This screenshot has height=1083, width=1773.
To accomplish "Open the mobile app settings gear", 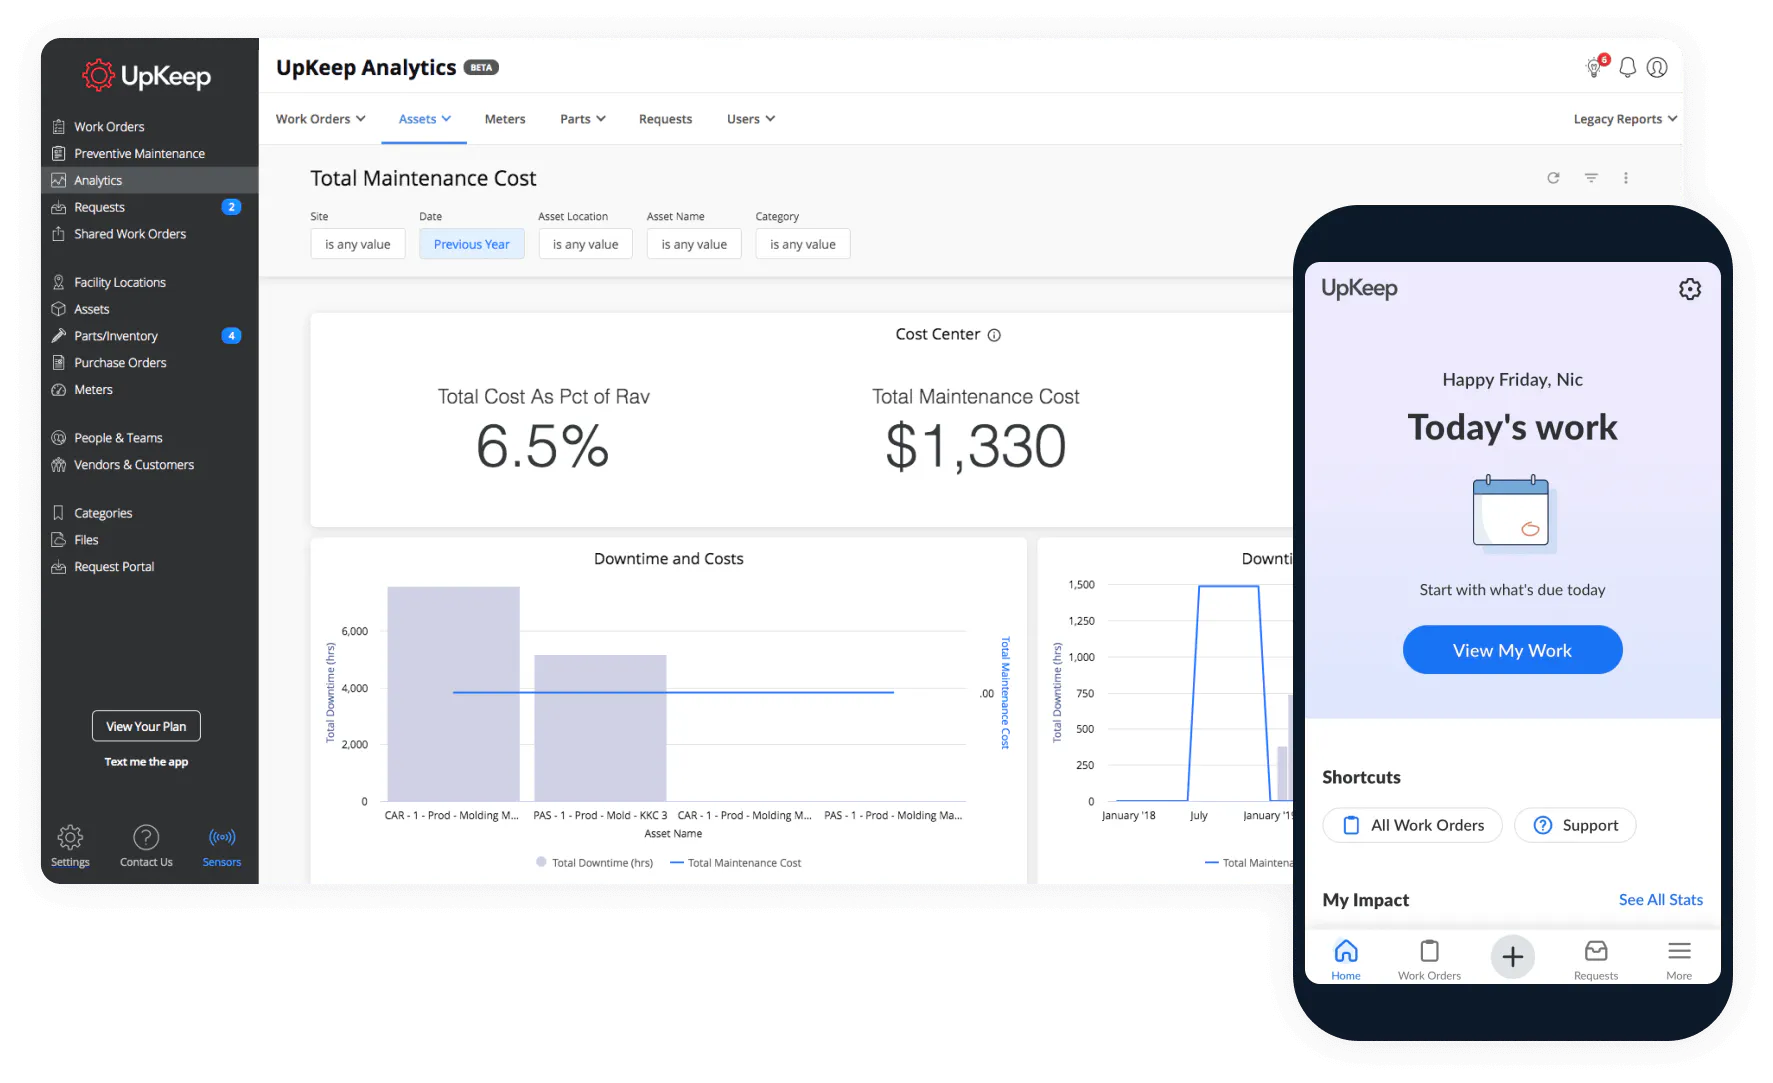I will (x=1690, y=289).
